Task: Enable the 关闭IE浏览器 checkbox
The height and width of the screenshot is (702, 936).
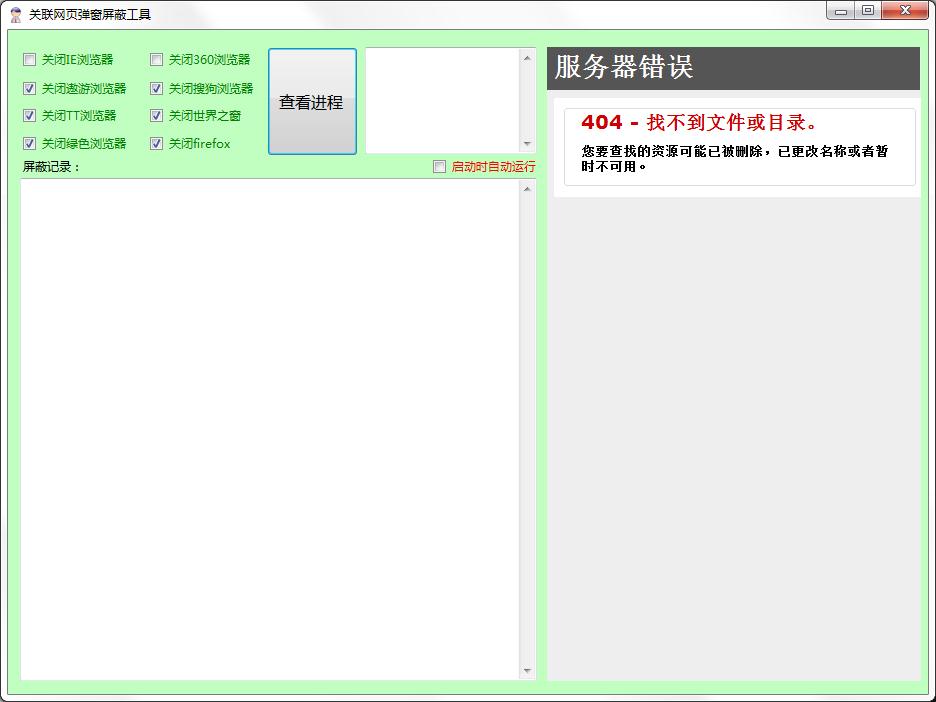Action: pyautogui.click(x=30, y=60)
